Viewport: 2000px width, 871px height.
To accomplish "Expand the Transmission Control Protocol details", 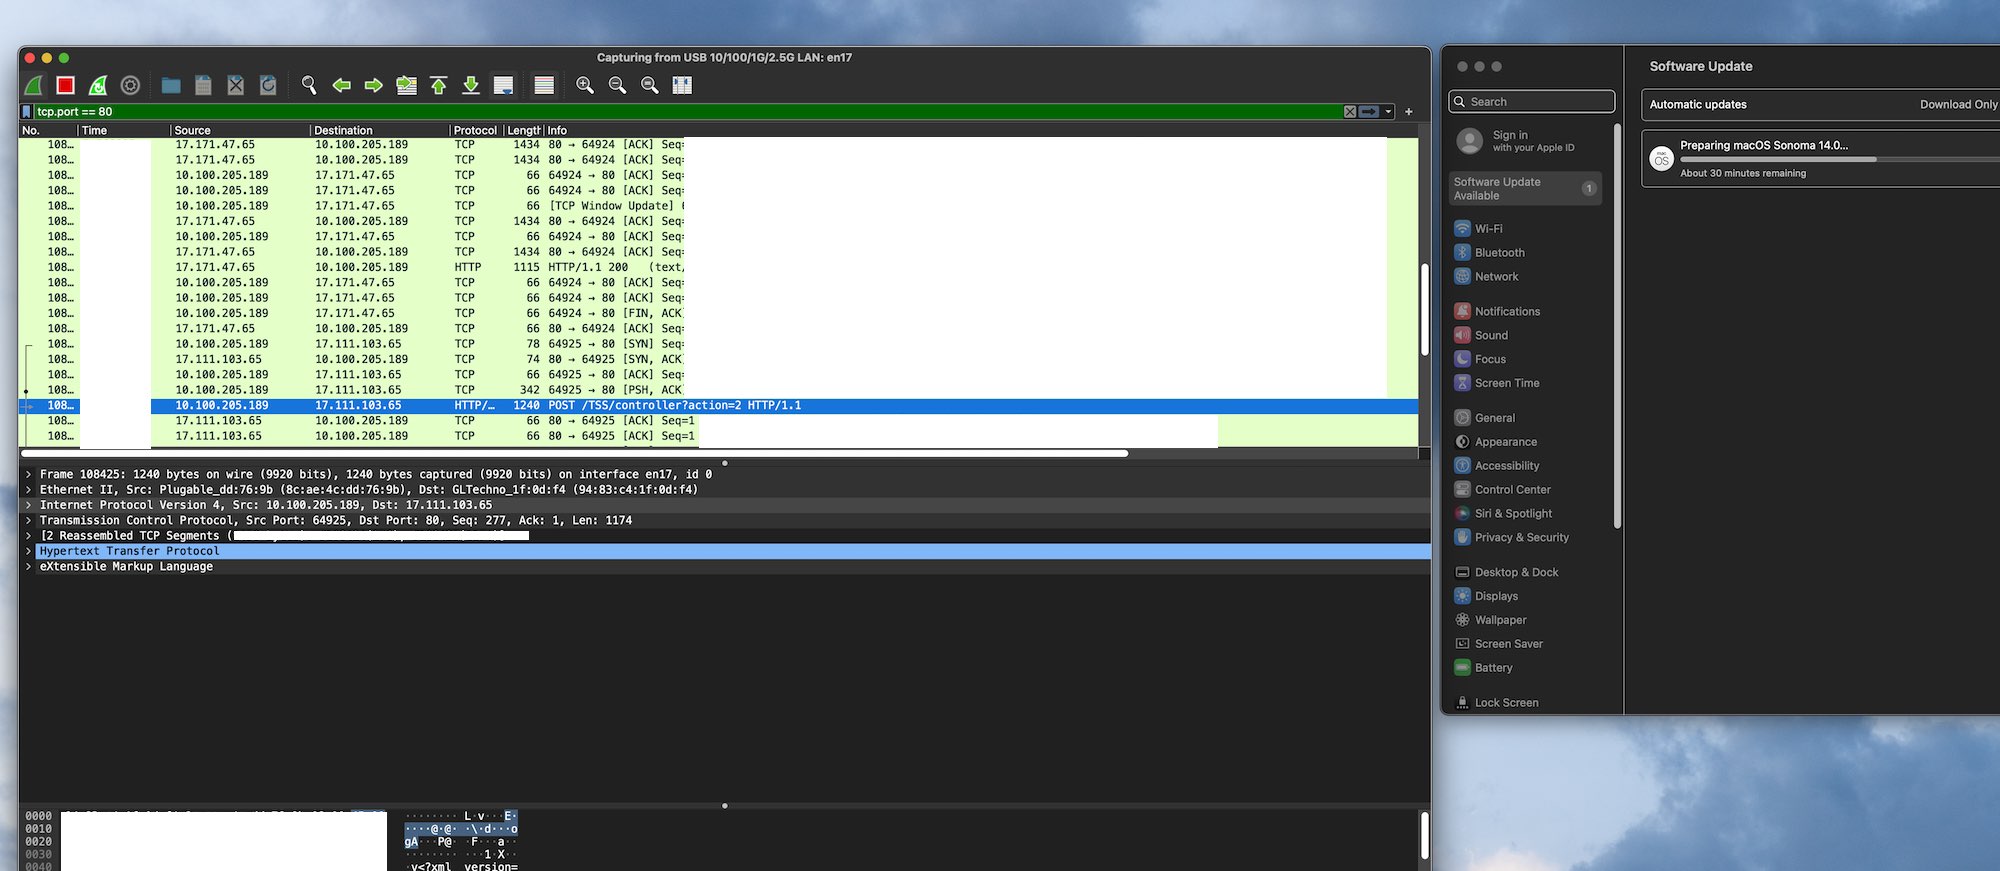I will pyautogui.click(x=29, y=521).
